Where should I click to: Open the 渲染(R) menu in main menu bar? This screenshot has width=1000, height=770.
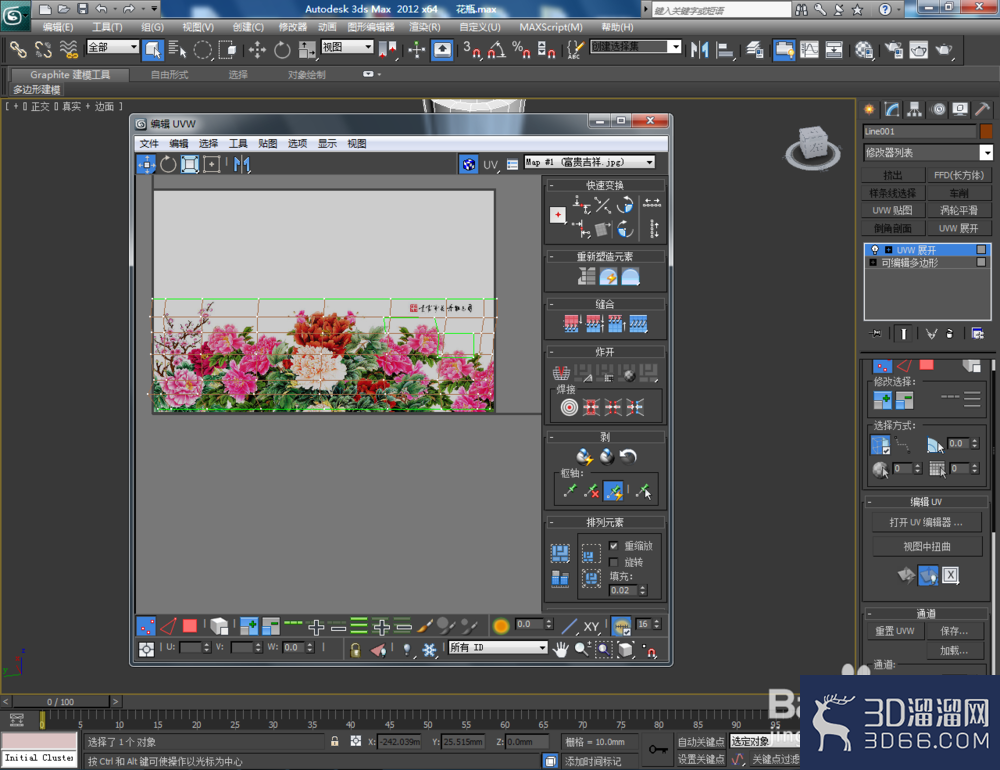[425, 27]
